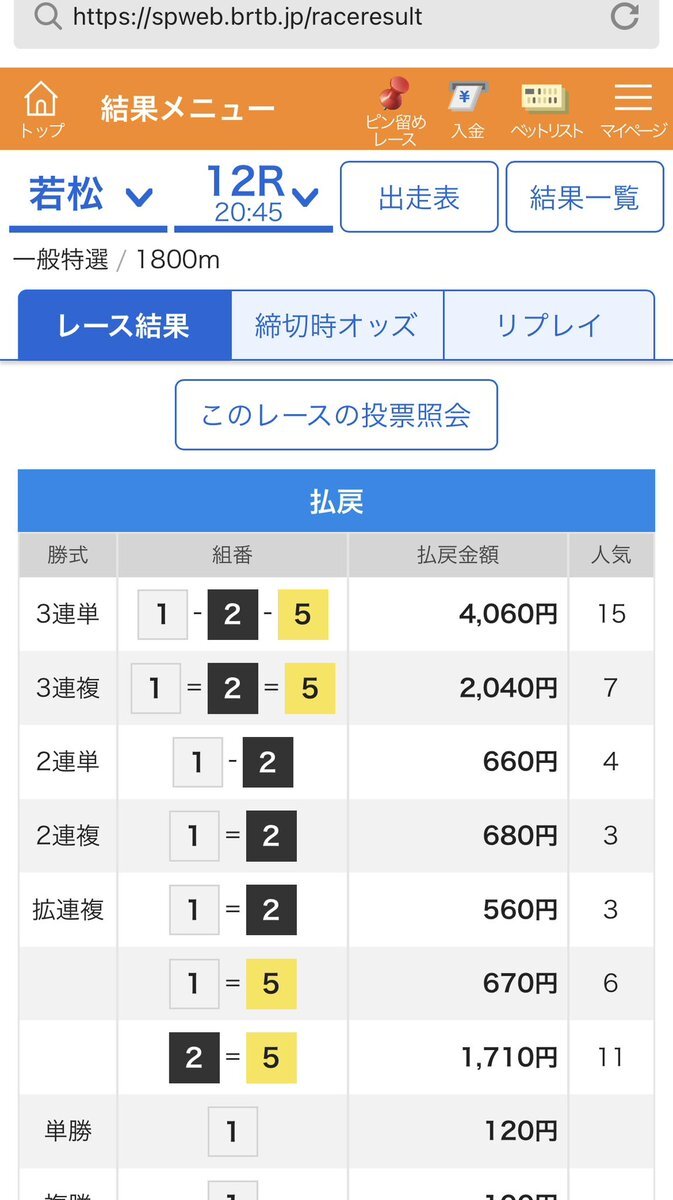Open the 入金 deposit icon
This screenshot has height=1200, width=673.
[467, 110]
